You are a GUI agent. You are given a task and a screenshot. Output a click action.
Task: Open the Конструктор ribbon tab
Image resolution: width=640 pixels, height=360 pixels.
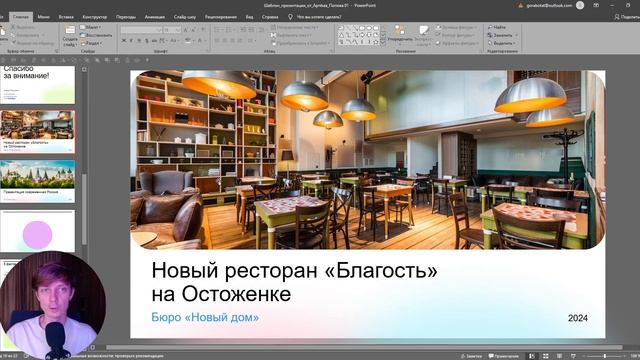(x=95, y=17)
